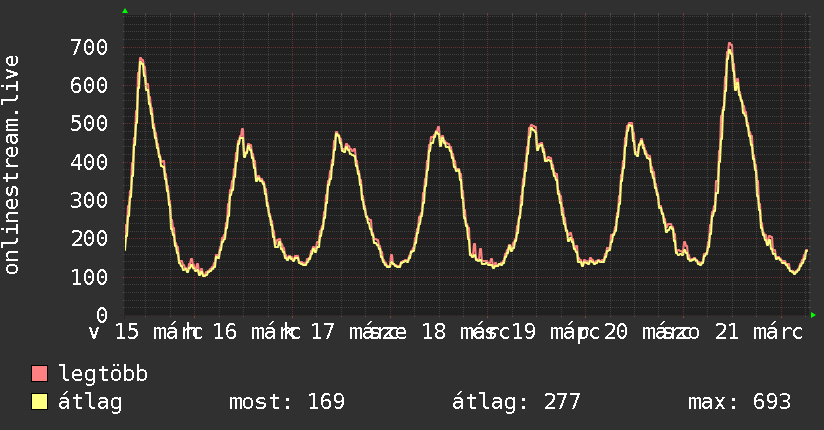Viewport: 824px width, 430px height.
Task: Click the pink legtöbb legend swatch
Action: pos(39,373)
